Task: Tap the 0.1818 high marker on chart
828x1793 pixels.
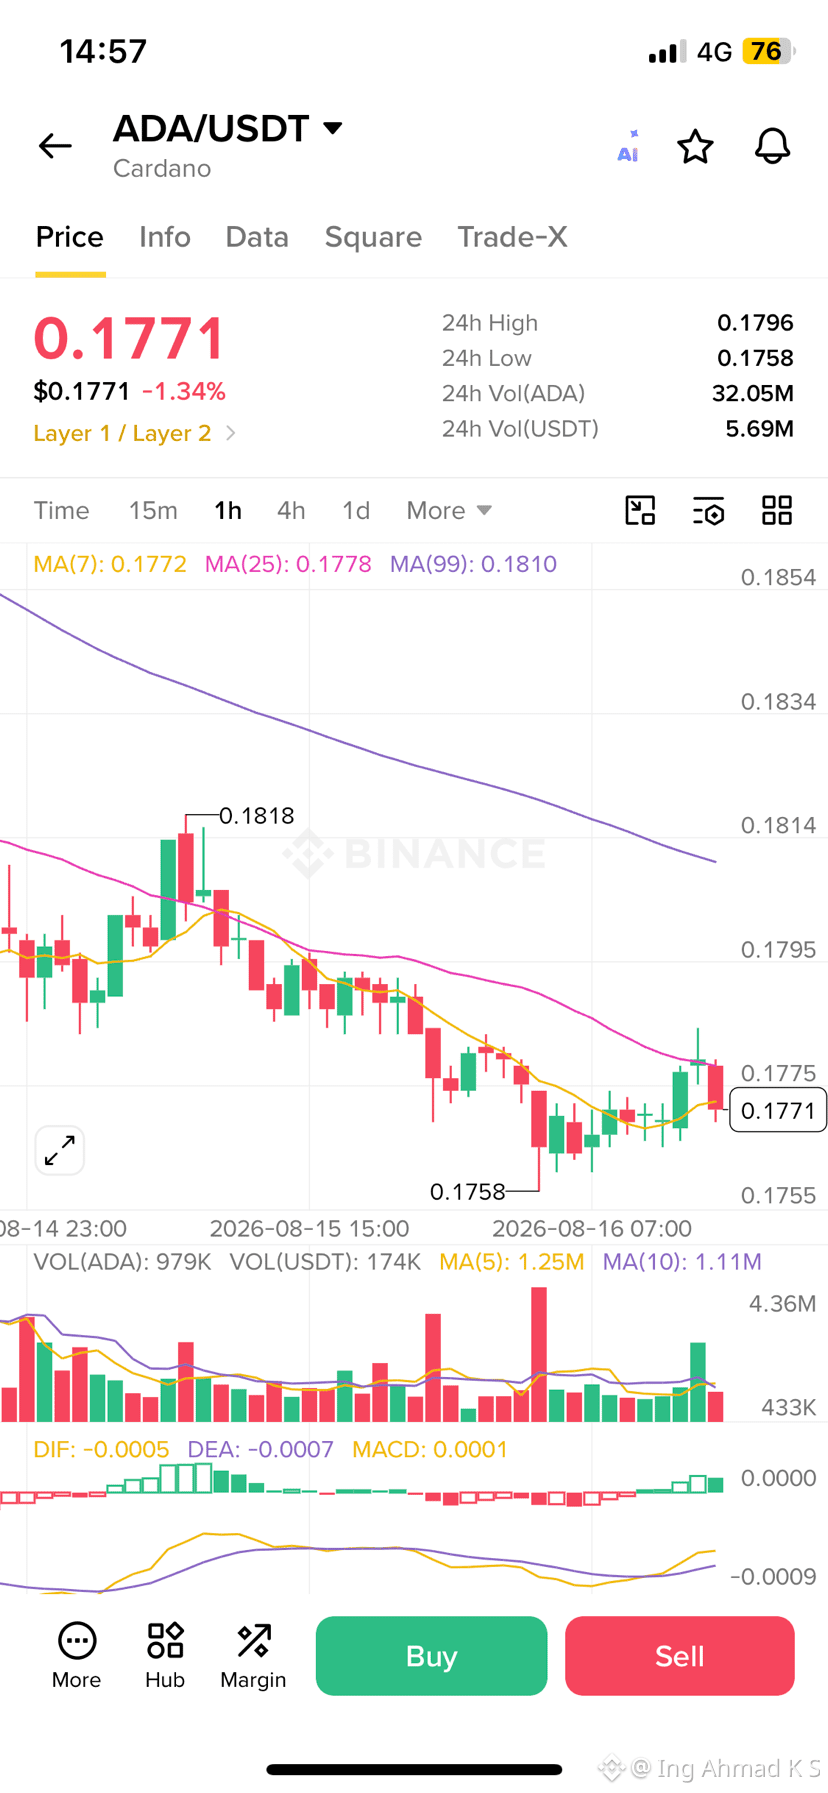Action: coord(257,816)
